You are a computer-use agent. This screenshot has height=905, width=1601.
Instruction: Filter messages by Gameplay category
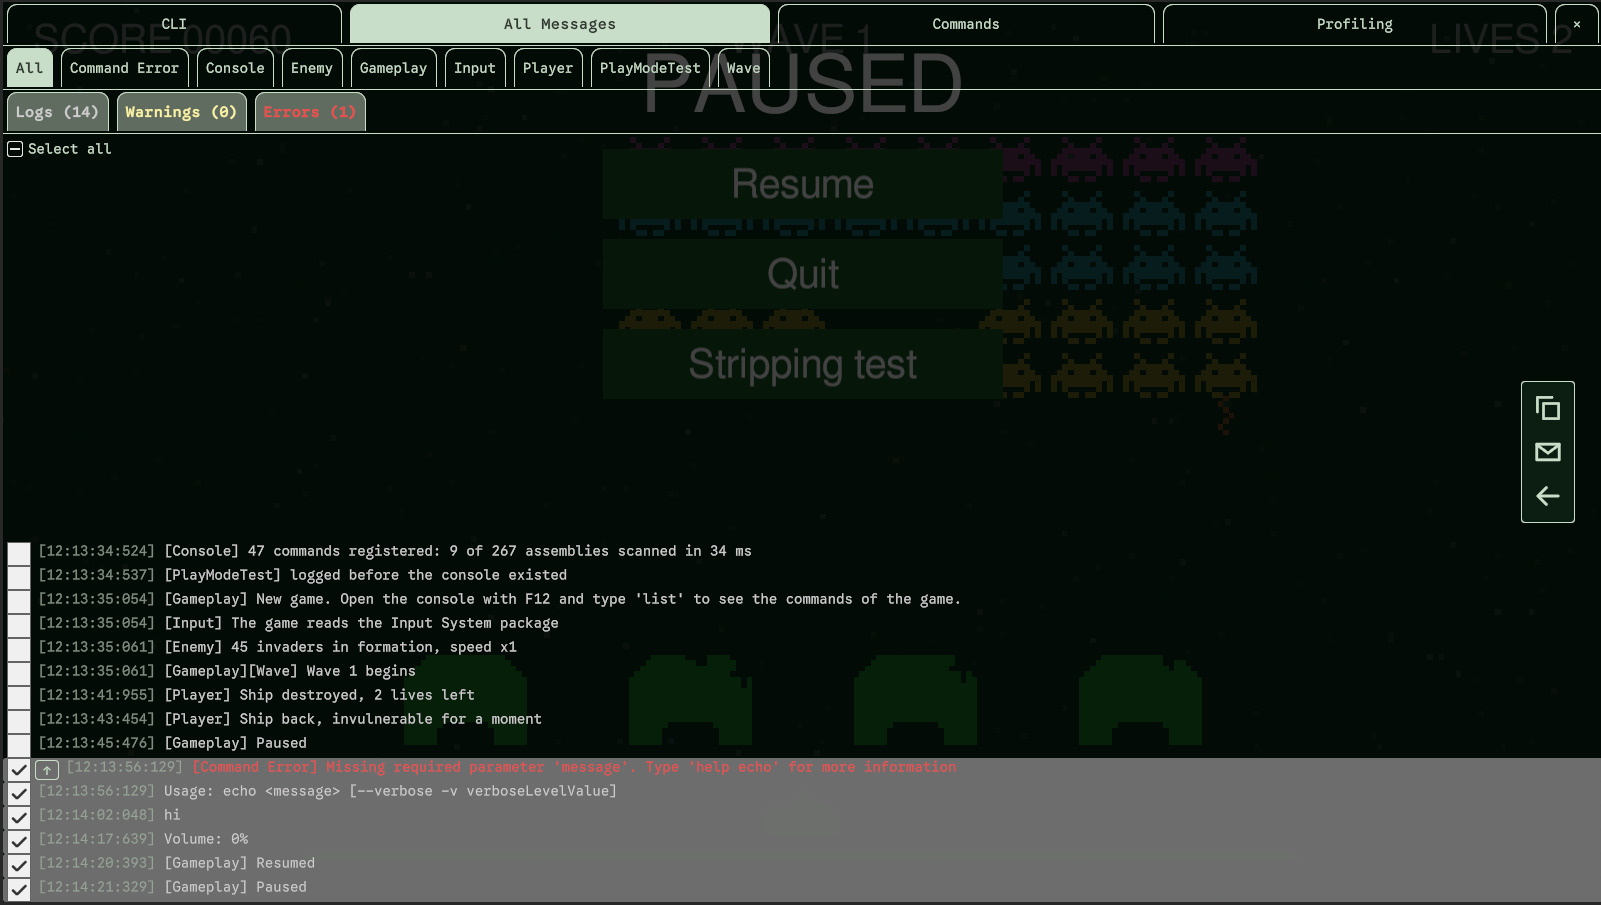tap(393, 68)
